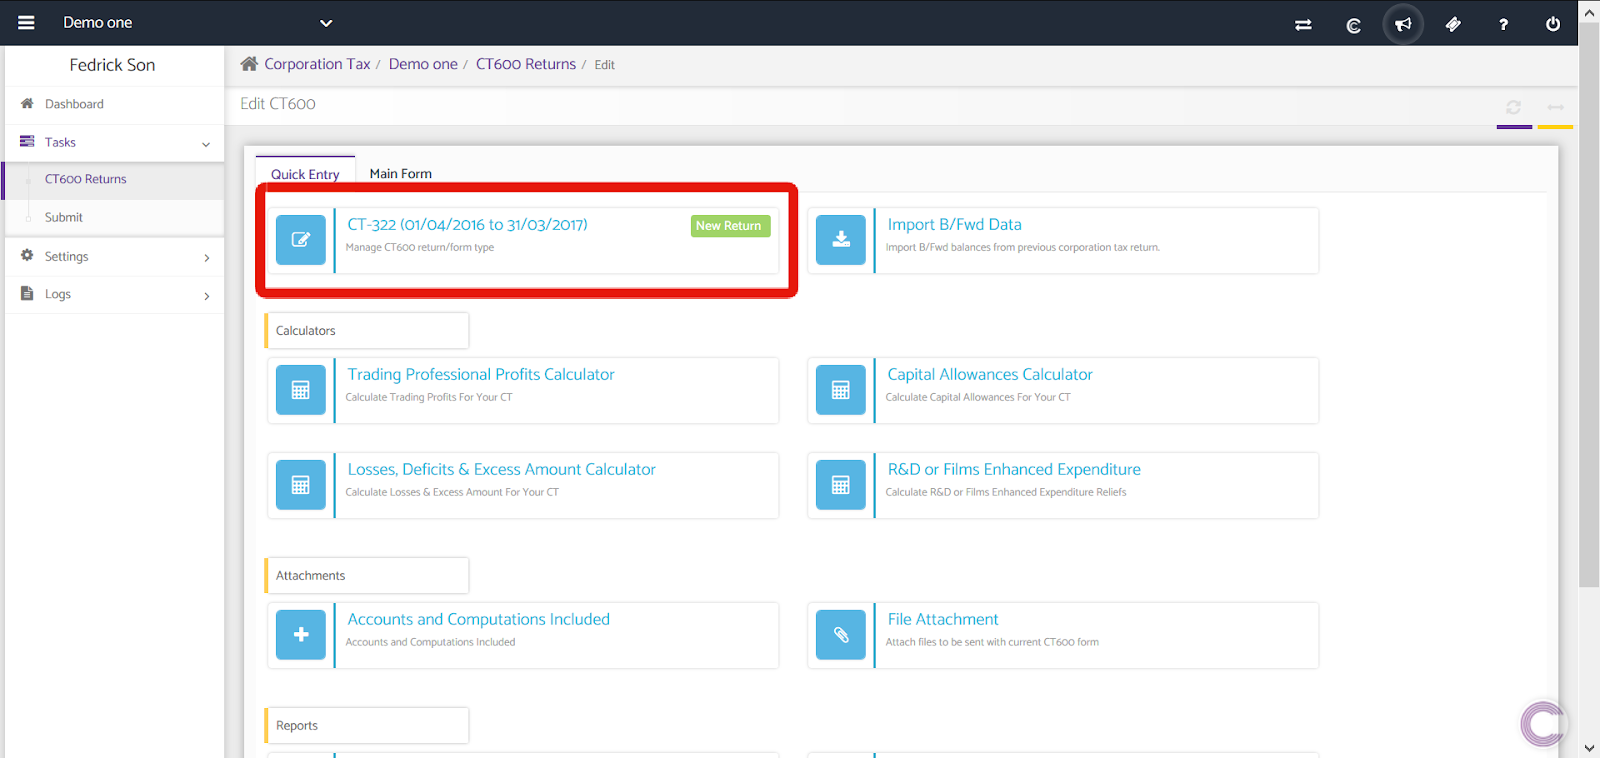Click the Tasks list icon
The image size is (1600, 758).
coord(27,141)
